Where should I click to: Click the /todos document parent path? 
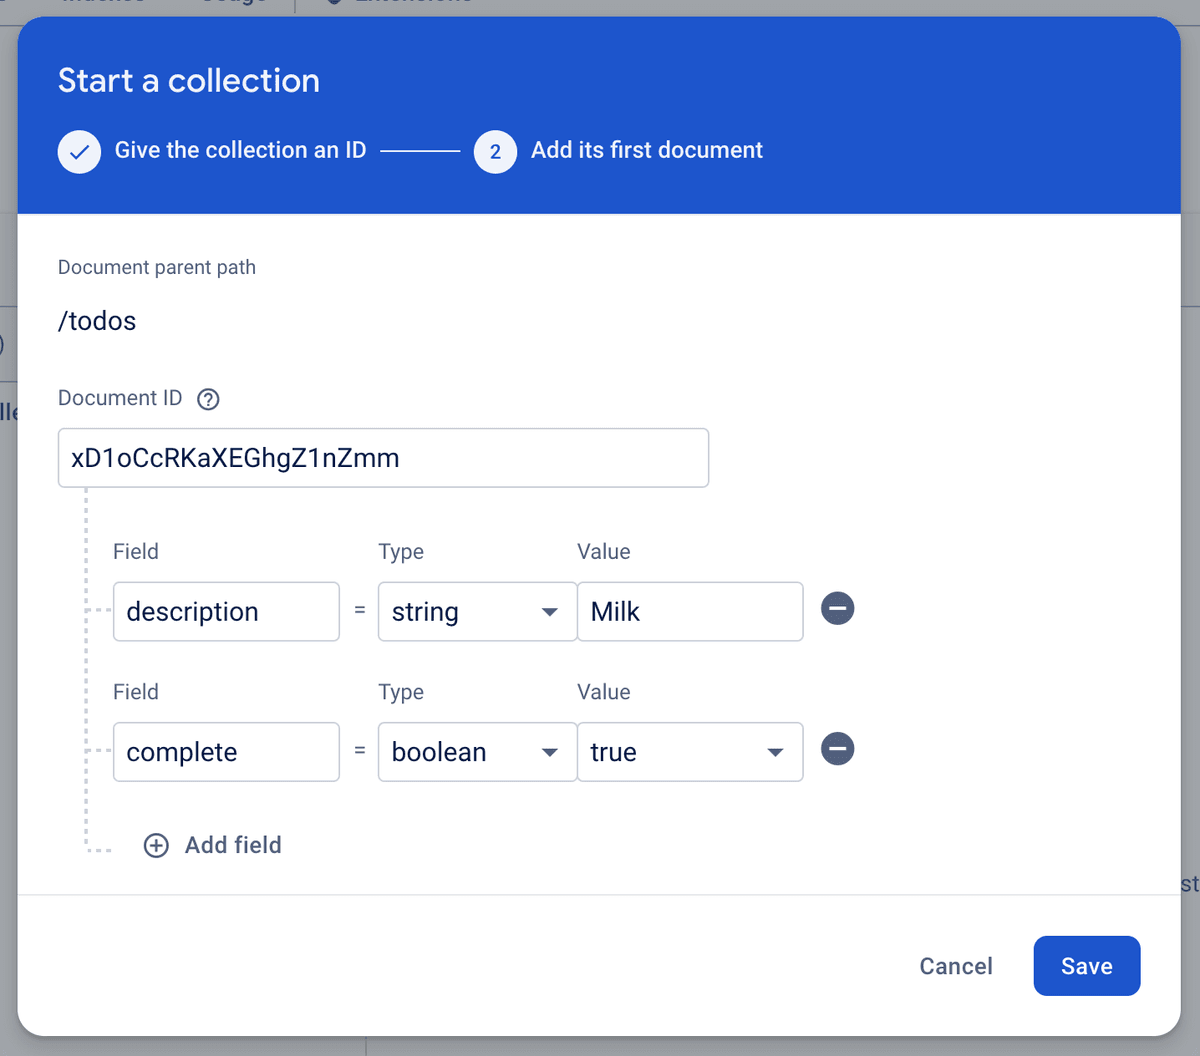click(x=97, y=321)
